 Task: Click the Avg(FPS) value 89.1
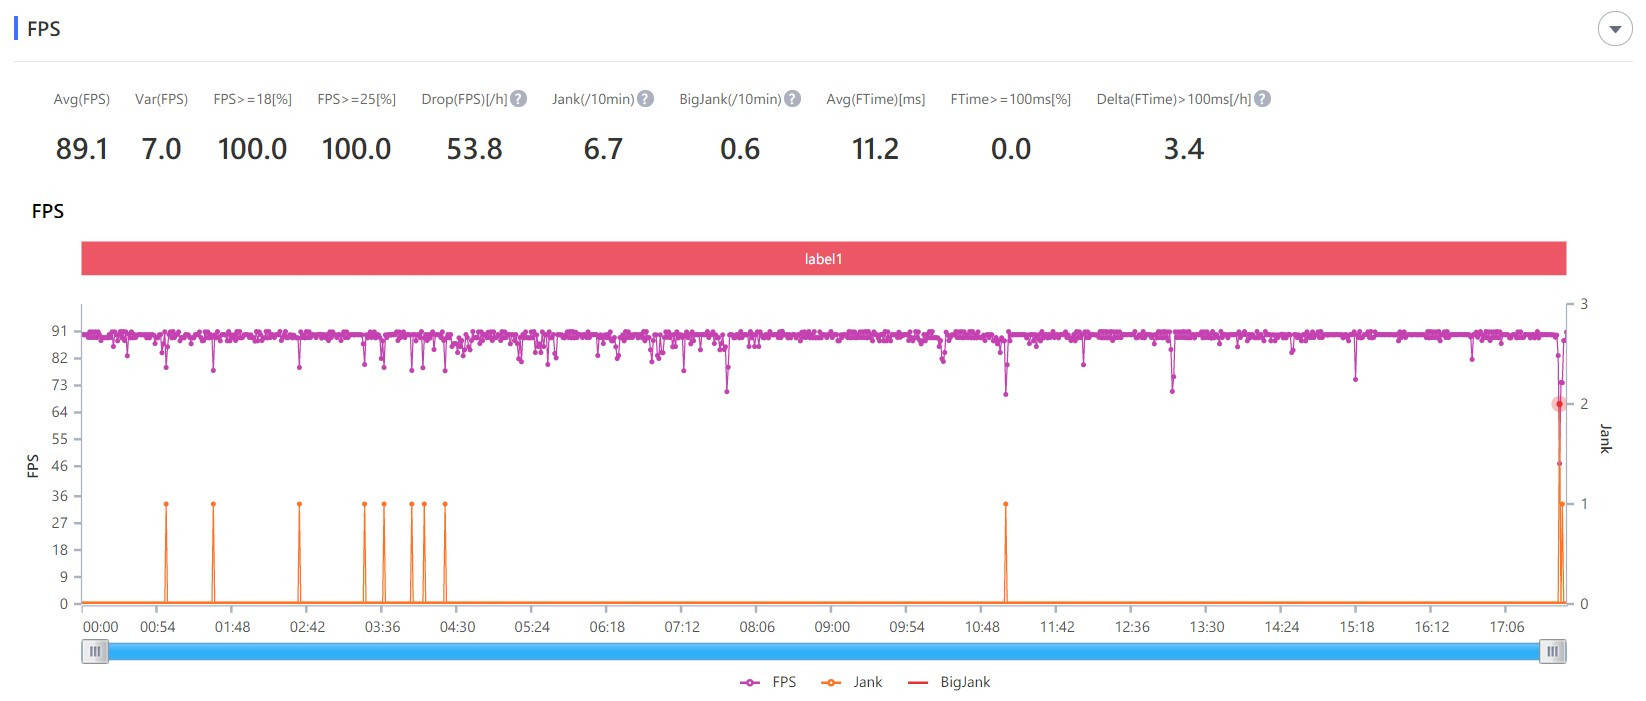click(82, 149)
